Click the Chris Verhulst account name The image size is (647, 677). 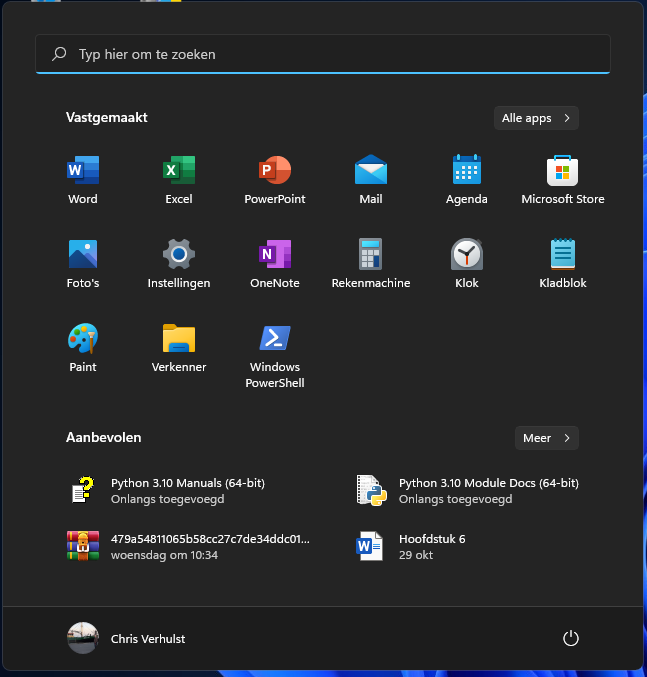click(148, 639)
